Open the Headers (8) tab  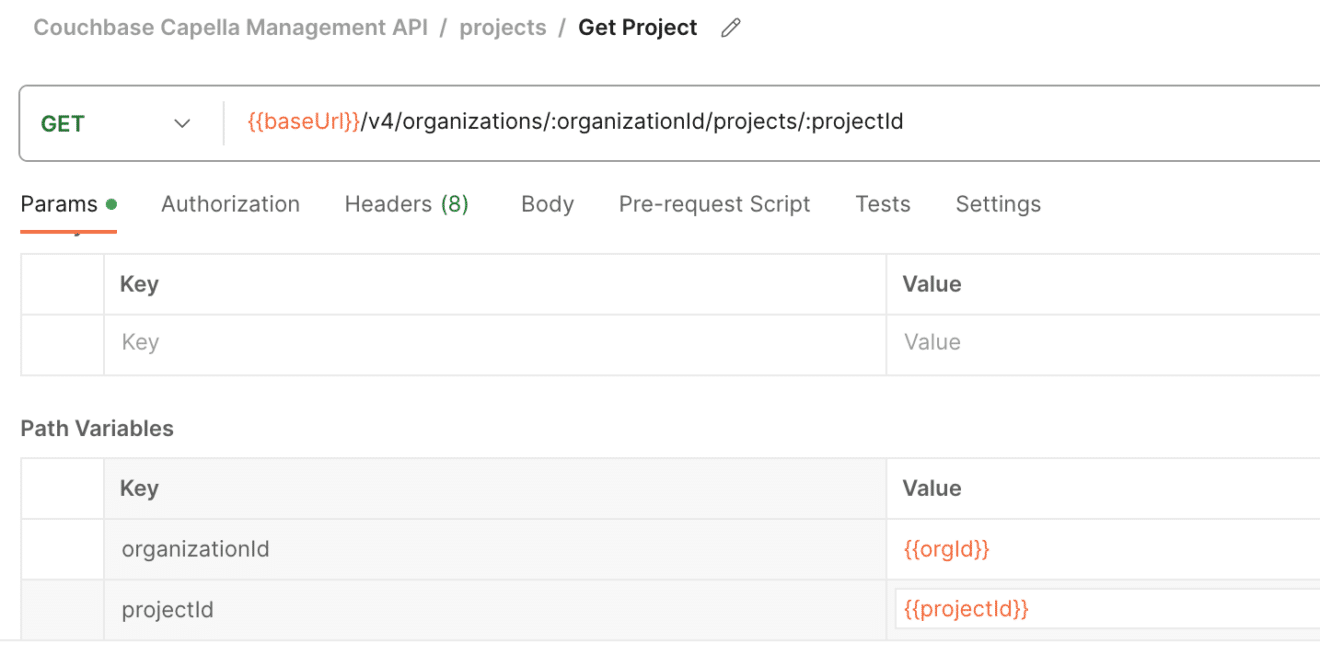pyautogui.click(x=405, y=203)
